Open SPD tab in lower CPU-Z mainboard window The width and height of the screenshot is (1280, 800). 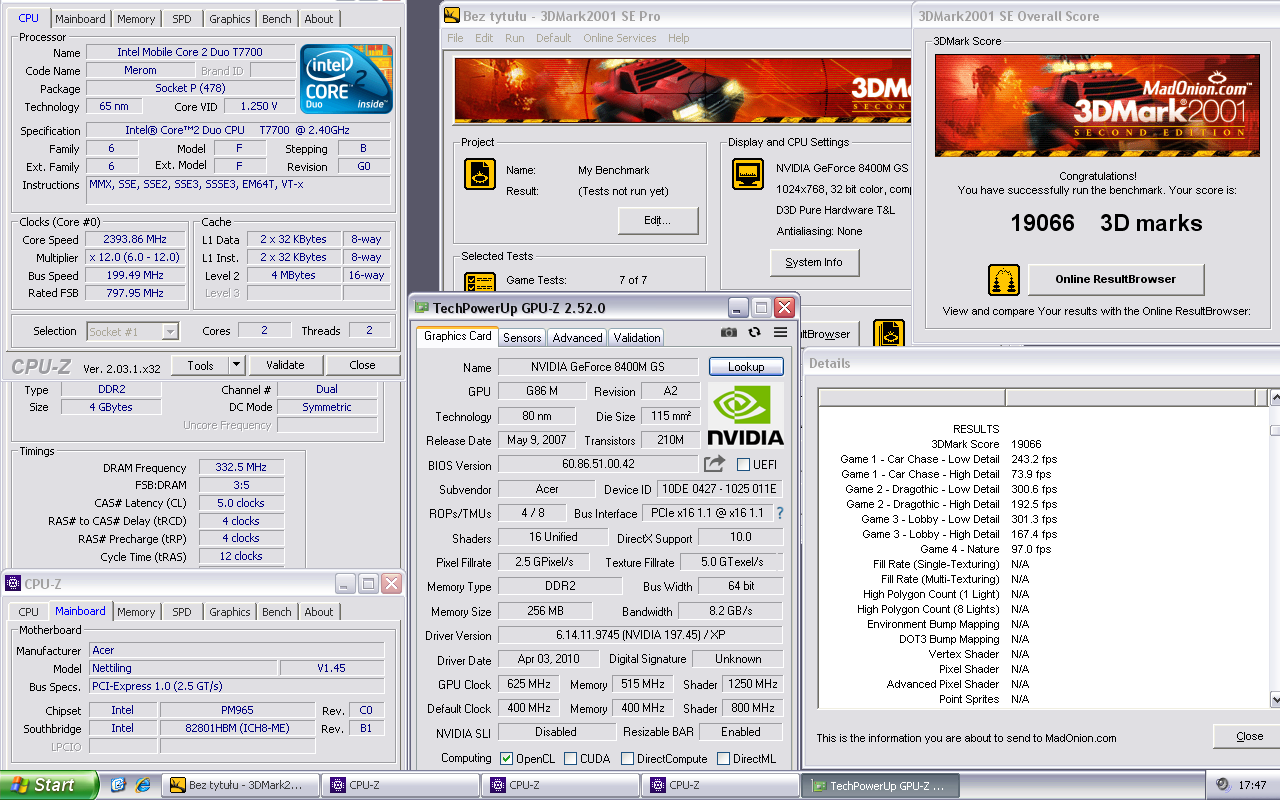(181, 611)
